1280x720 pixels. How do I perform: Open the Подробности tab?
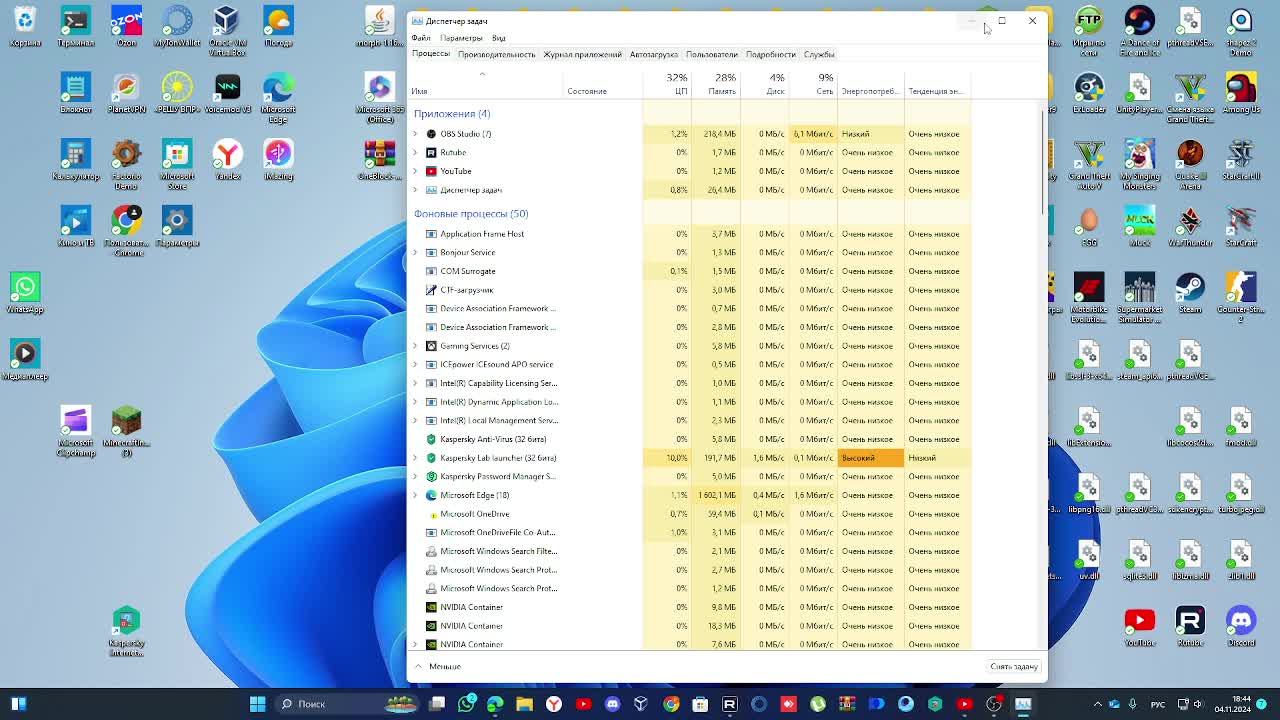(x=771, y=54)
